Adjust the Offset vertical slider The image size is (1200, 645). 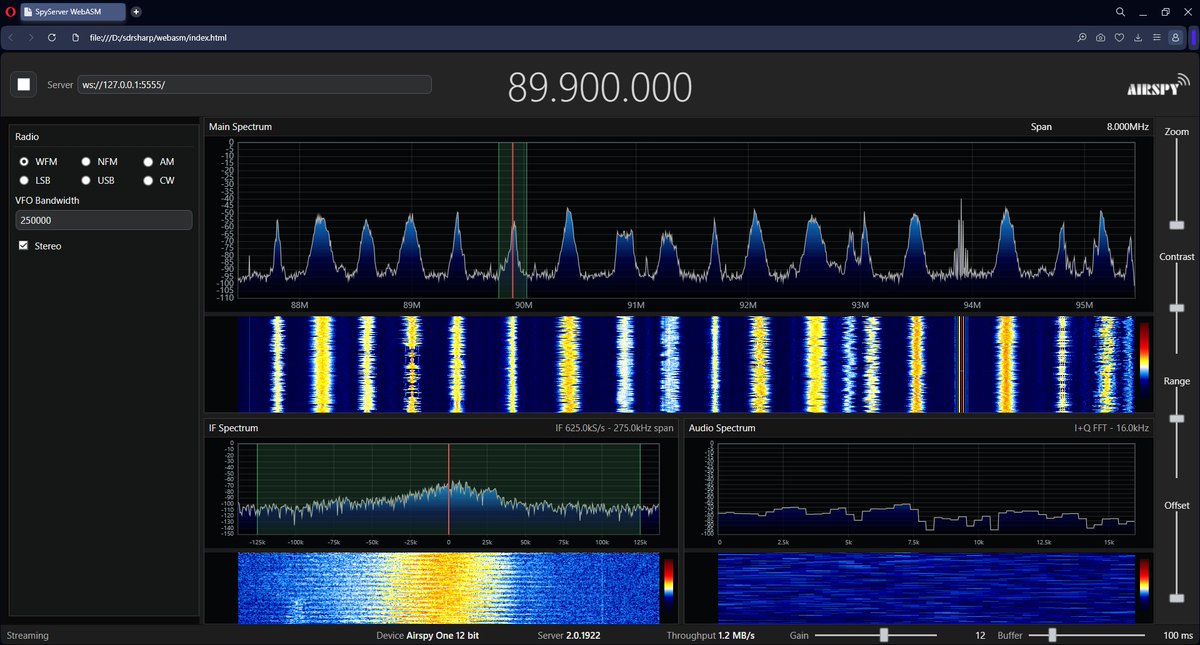[1177, 598]
